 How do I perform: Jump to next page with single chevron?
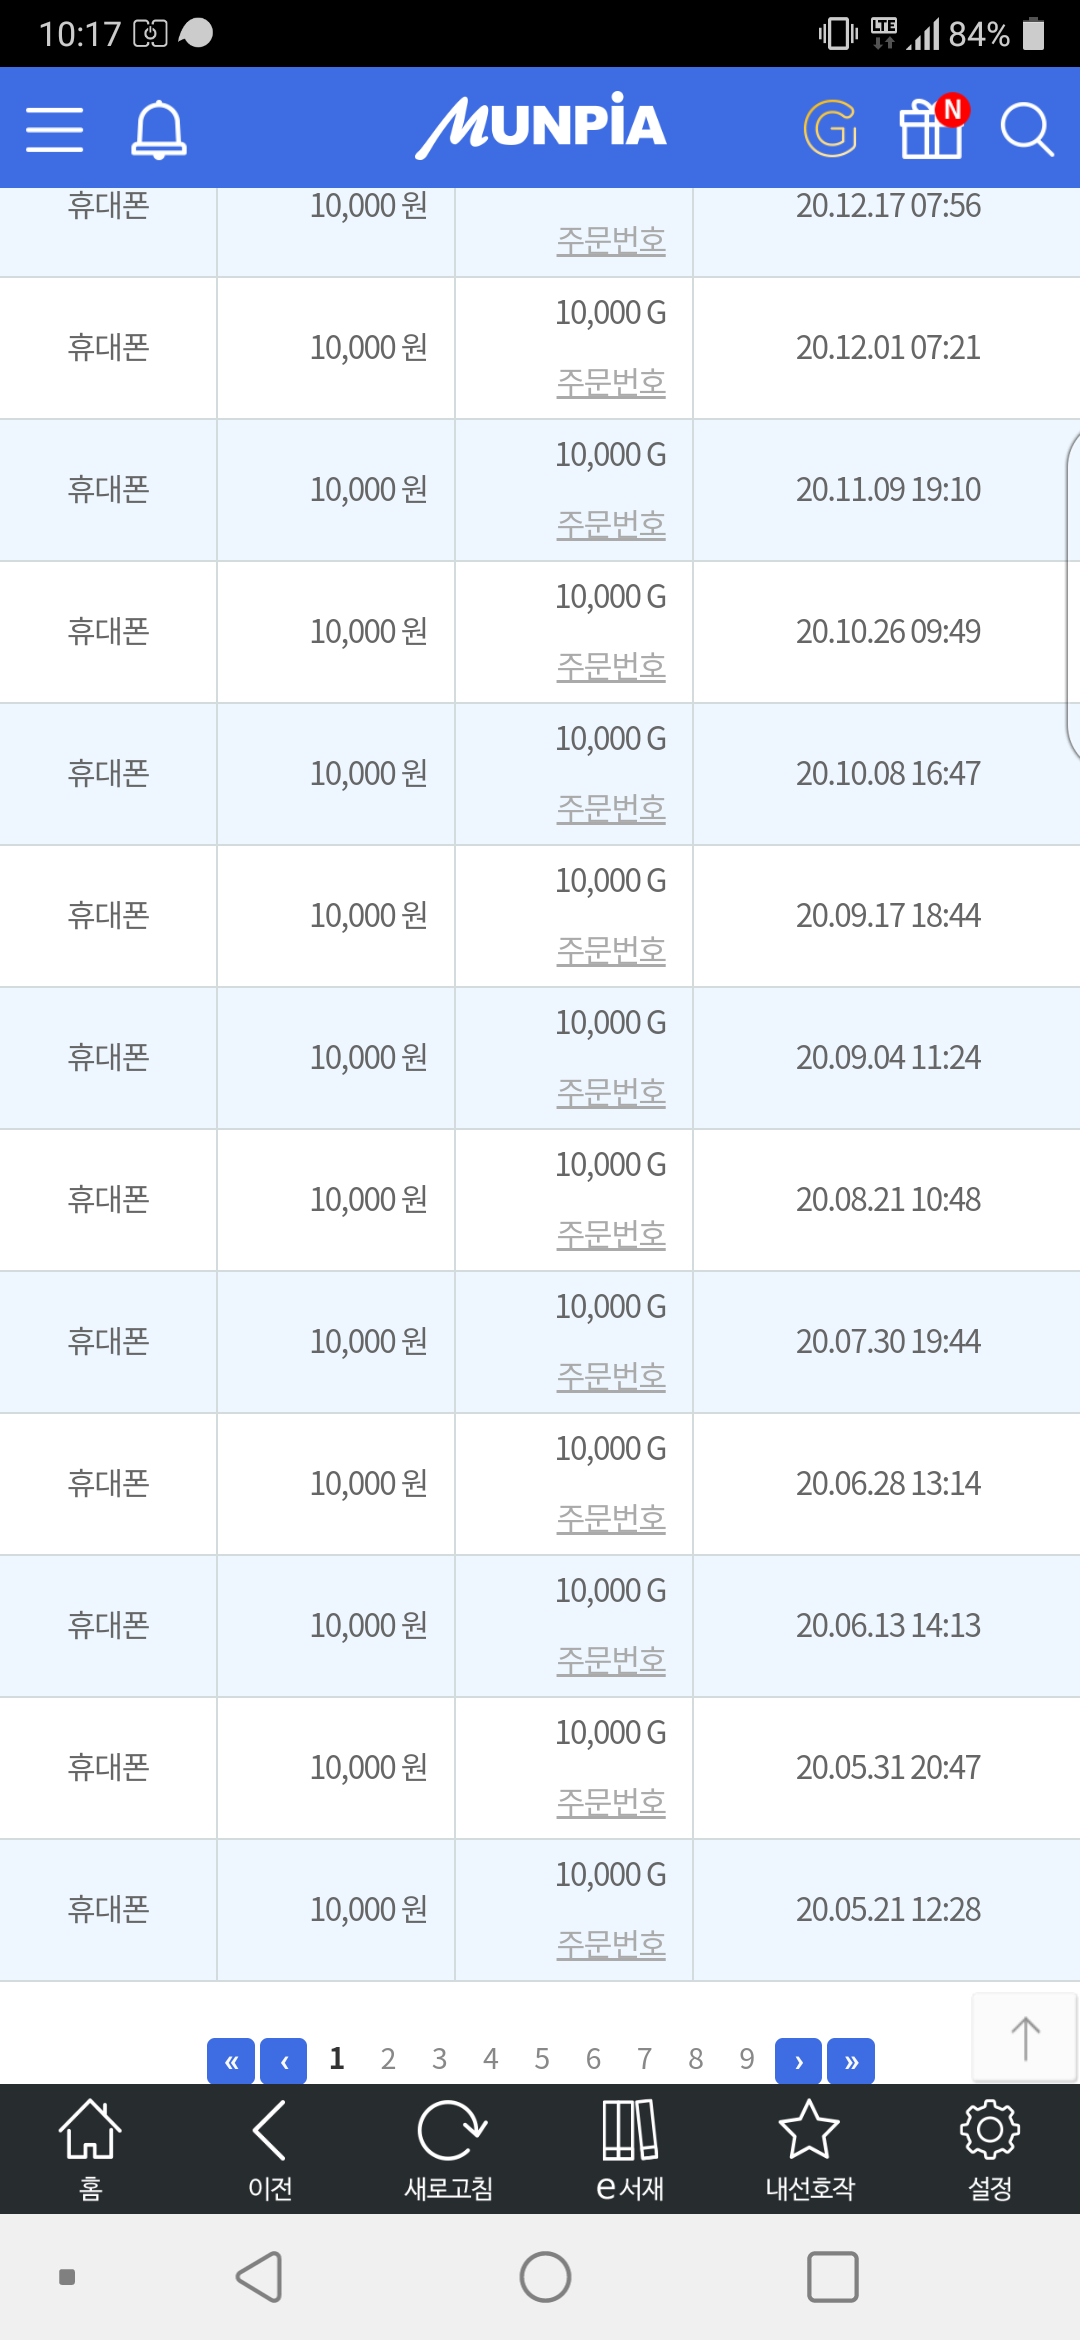tap(798, 2061)
